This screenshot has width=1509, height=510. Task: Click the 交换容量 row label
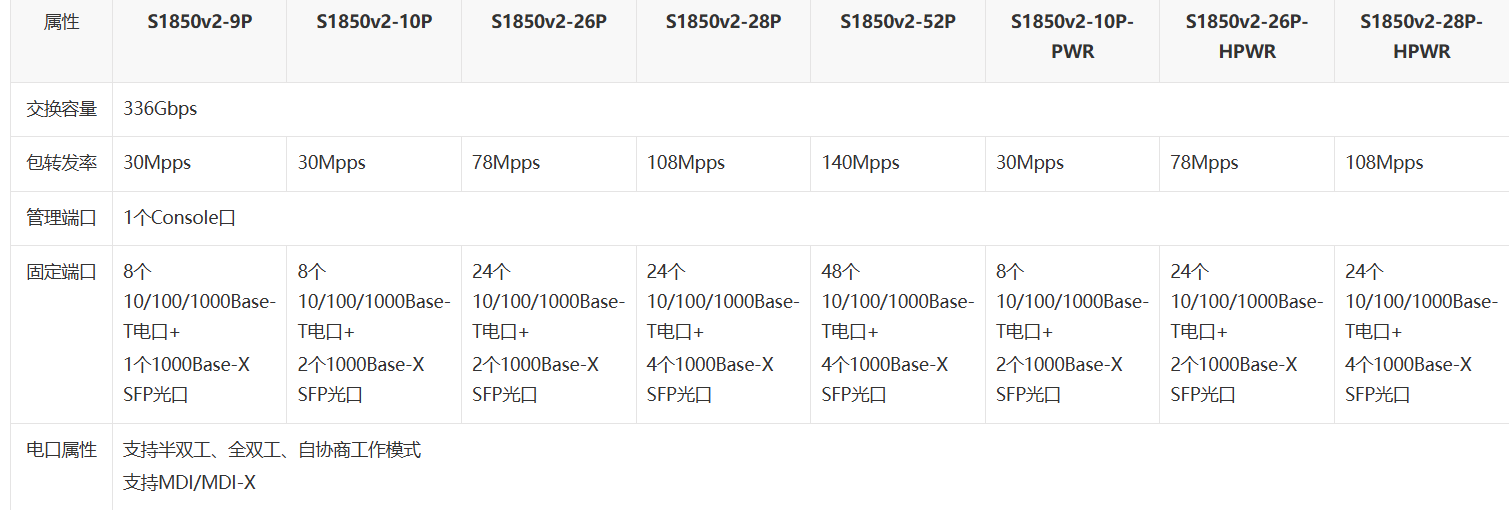point(62,109)
